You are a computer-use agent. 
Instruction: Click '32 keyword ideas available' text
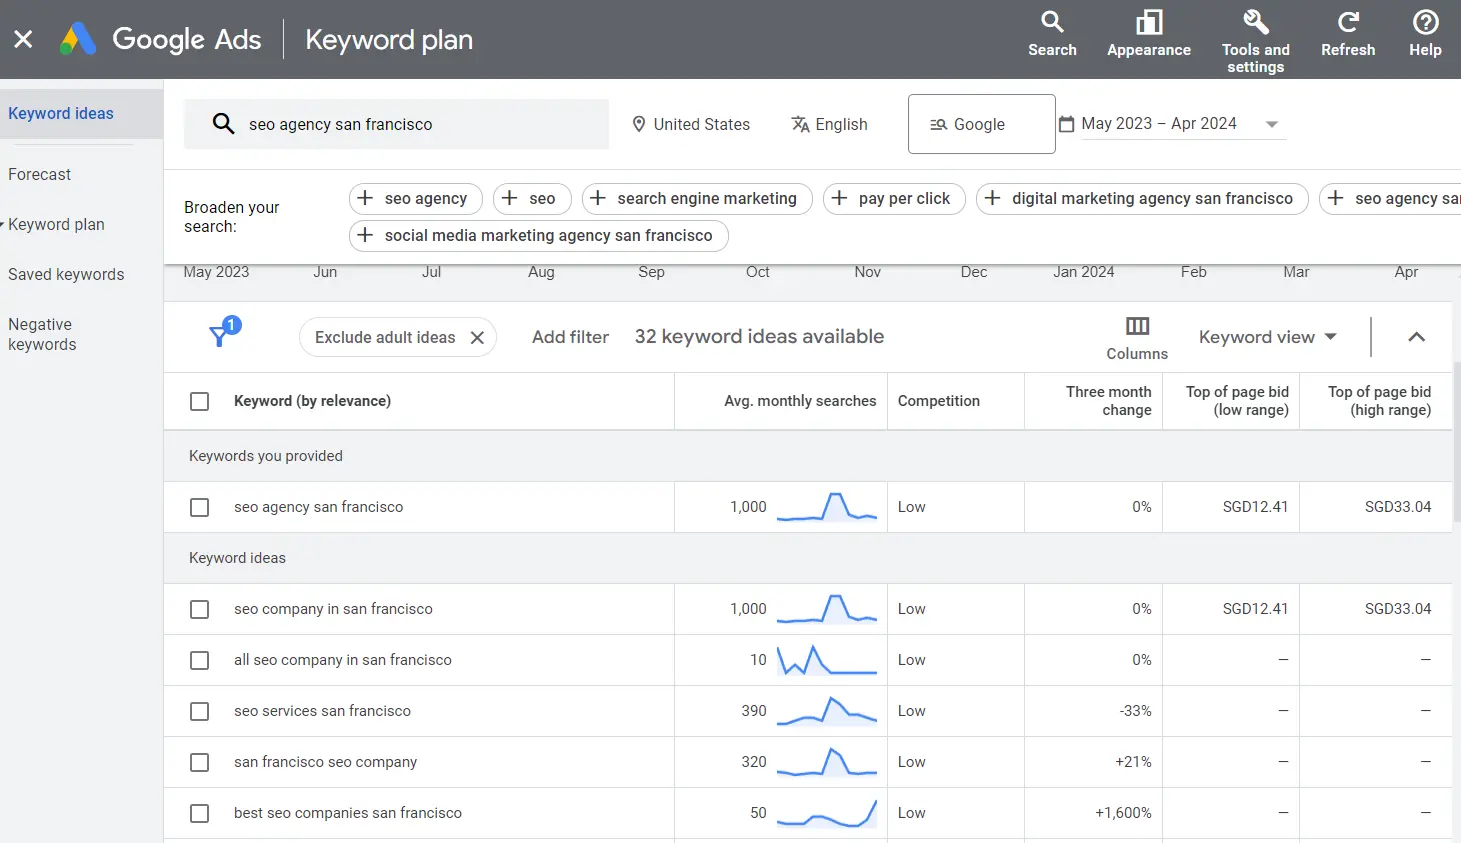click(759, 337)
